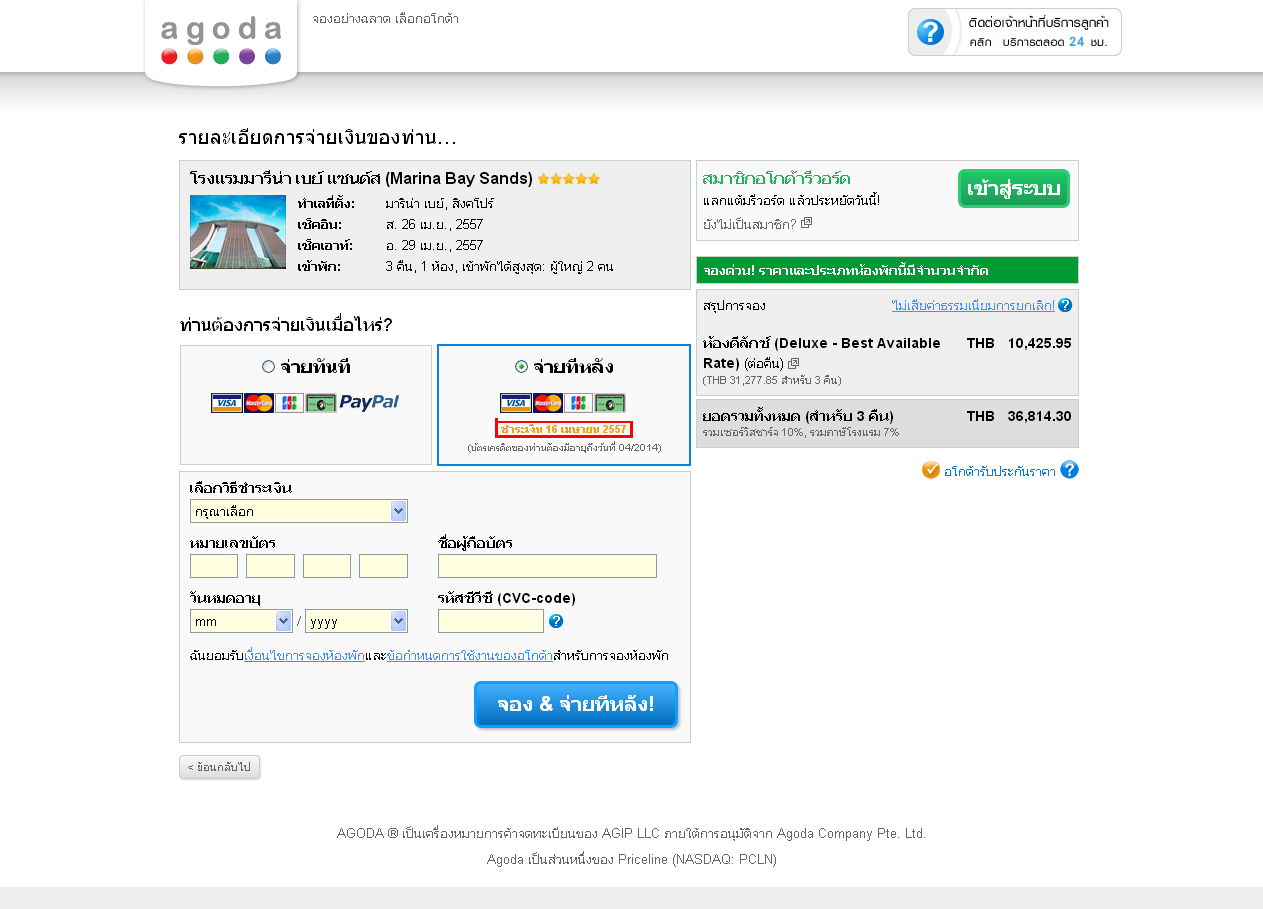Click the Agoda logo

(x=221, y=42)
